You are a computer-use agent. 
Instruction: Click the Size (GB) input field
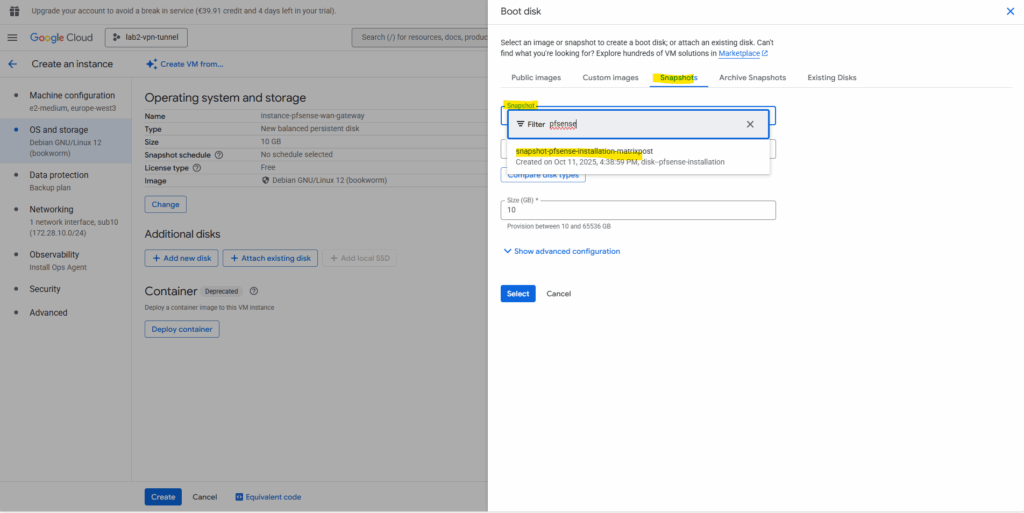[x=638, y=210]
